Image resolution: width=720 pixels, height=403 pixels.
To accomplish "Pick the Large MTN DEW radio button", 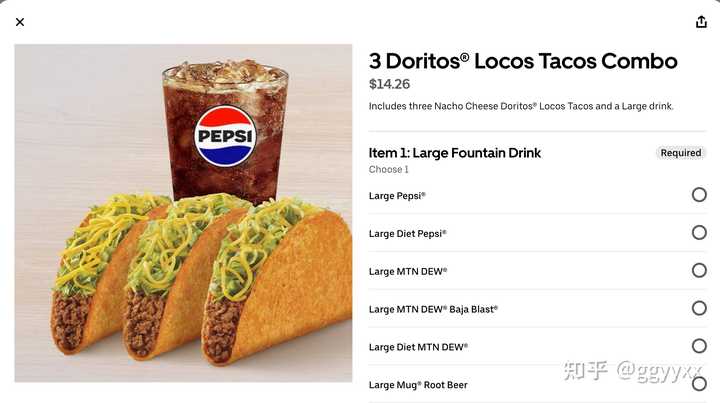I will 699,270.
